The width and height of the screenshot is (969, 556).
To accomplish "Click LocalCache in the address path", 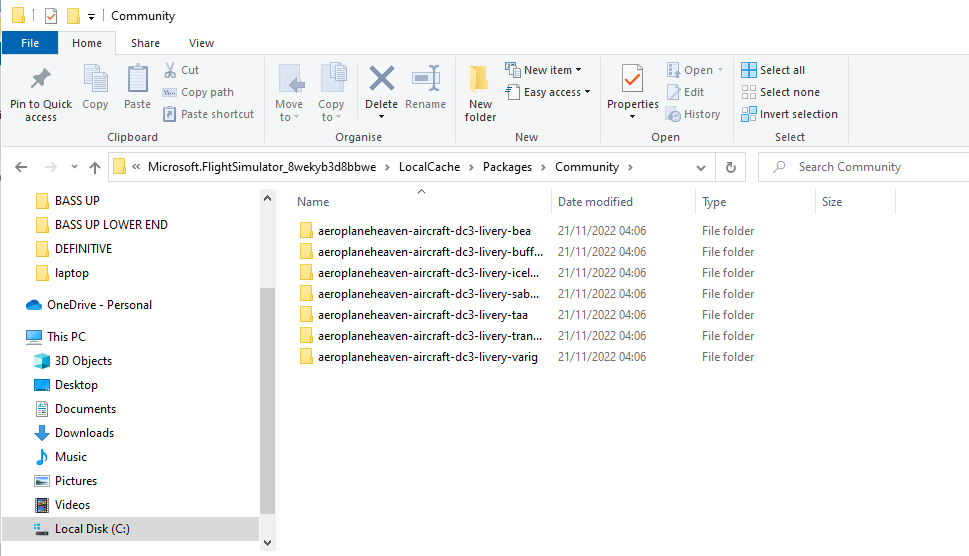I will [x=429, y=167].
